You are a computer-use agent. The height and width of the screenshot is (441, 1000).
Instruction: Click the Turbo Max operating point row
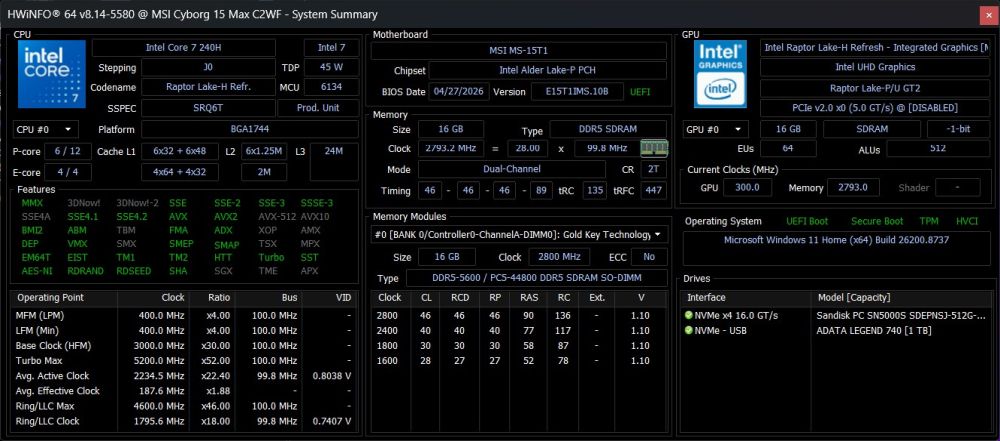tap(184, 361)
